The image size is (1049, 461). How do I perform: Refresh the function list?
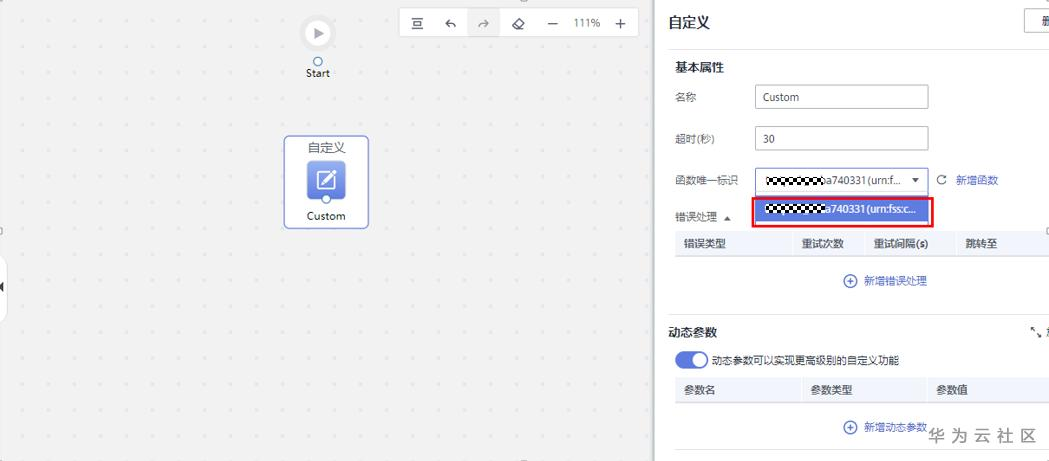coord(941,180)
